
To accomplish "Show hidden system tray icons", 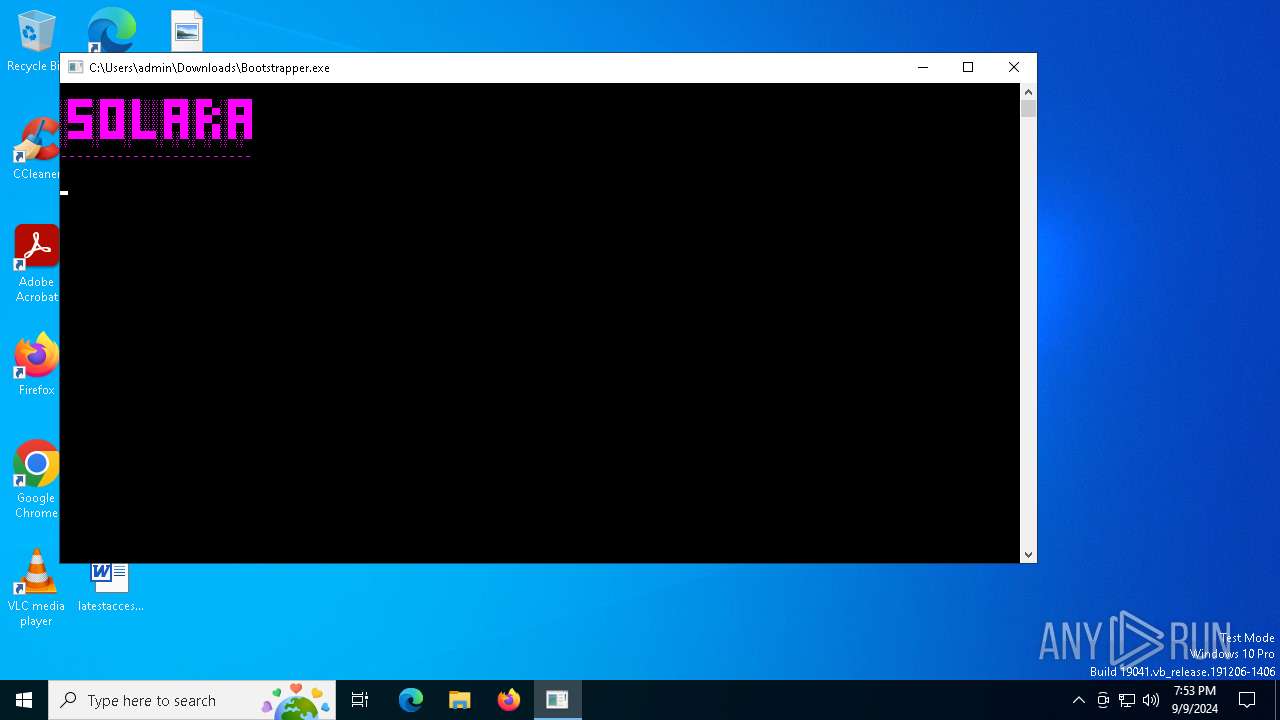I will pos(1078,700).
